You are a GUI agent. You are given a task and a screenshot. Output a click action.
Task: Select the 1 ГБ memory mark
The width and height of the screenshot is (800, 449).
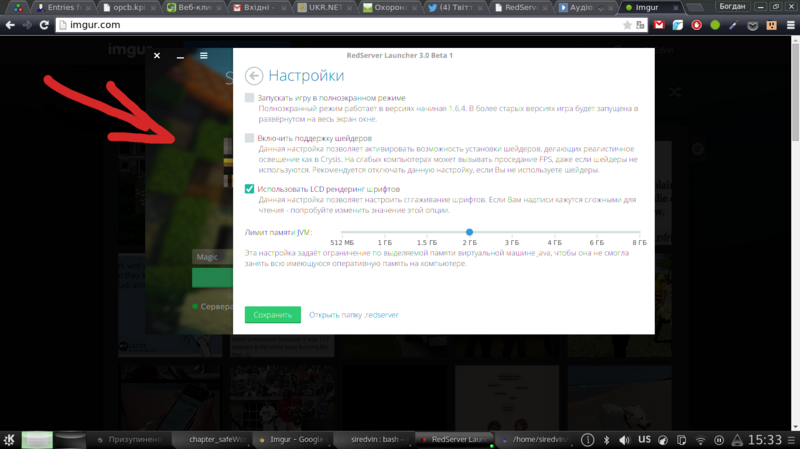385,242
